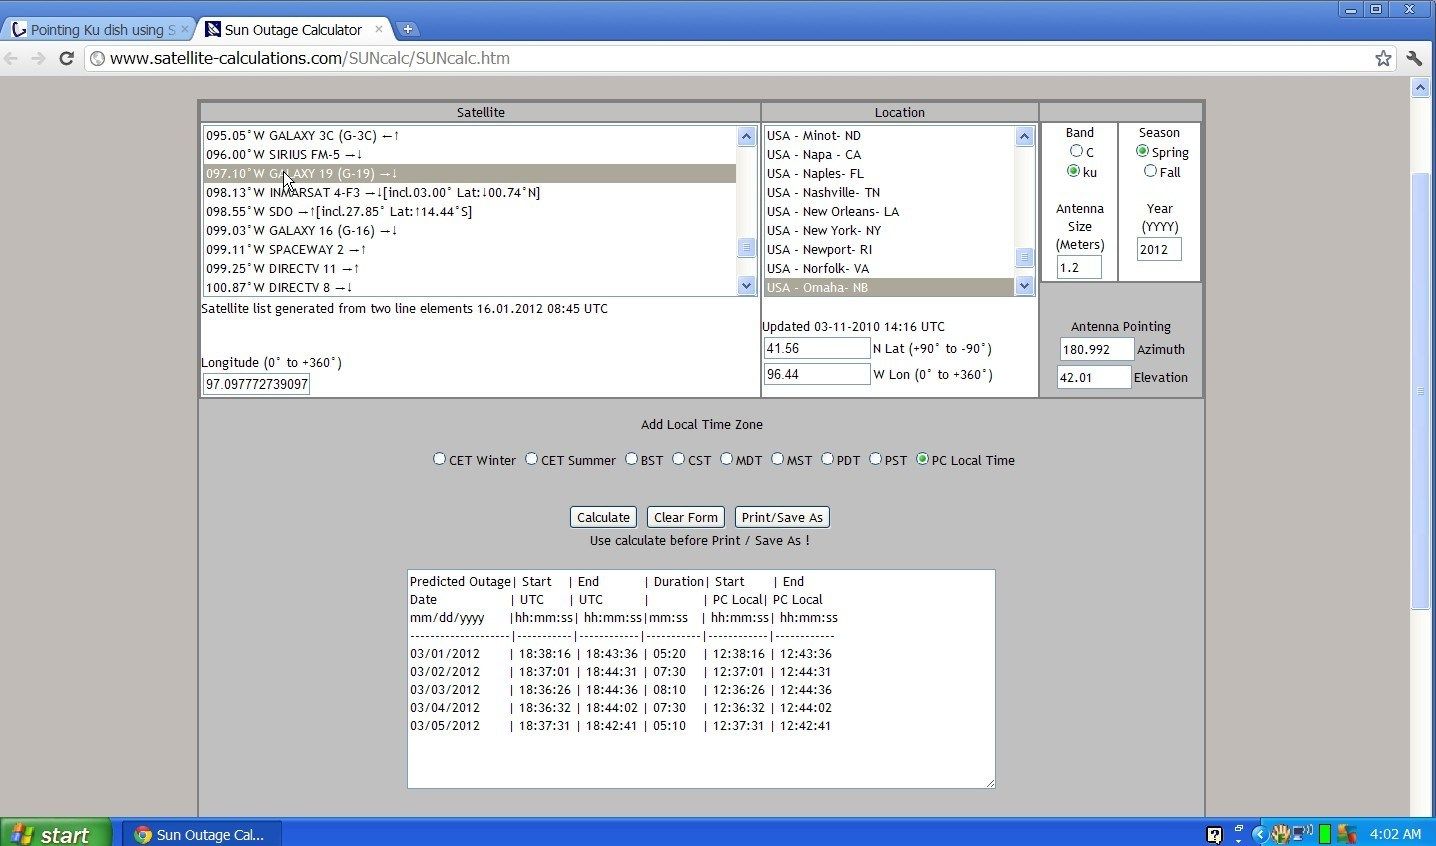Click satellite list scrollbar thumb
Screen dimensions: 1436x846
pyautogui.click(x=746, y=248)
